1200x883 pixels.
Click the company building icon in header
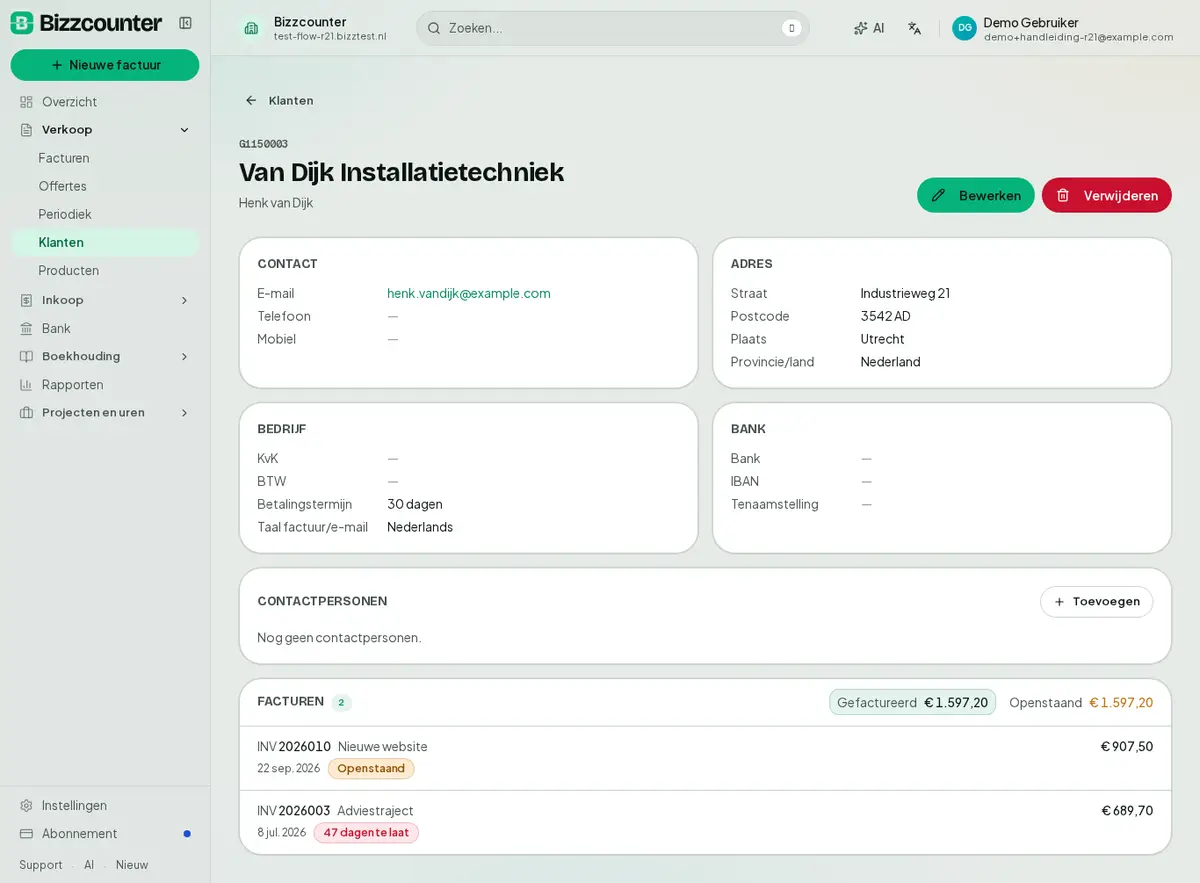251,28
